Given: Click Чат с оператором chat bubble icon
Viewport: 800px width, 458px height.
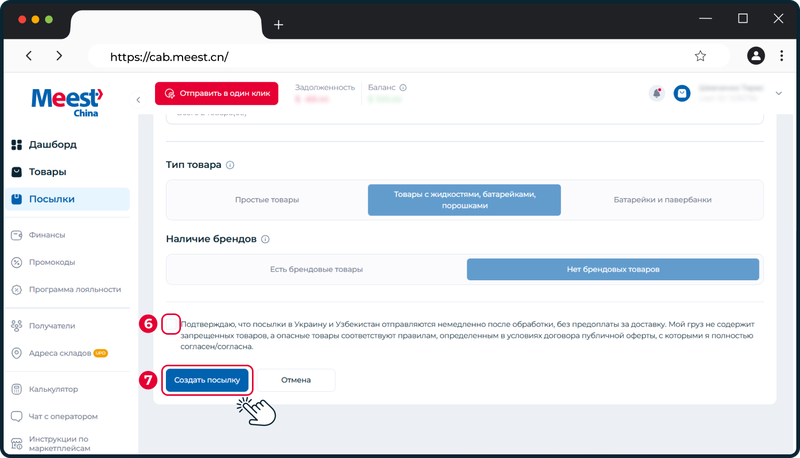Looking at the screenshot, I should [x=16, y=417].
